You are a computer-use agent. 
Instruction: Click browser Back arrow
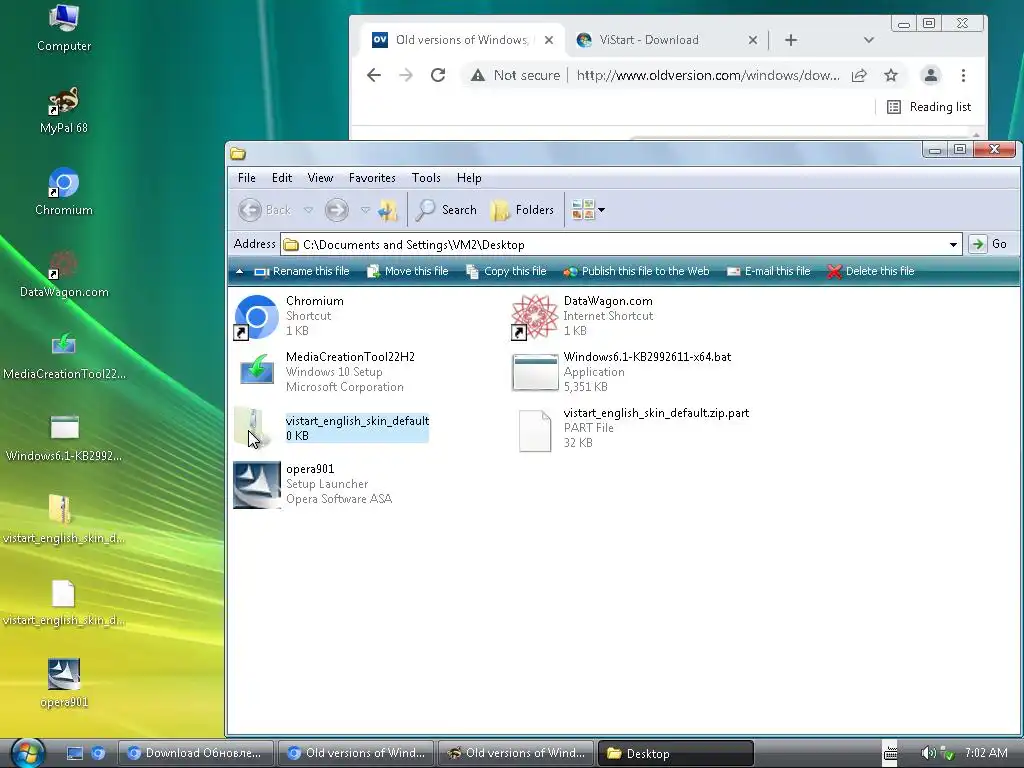click(374, 75)
